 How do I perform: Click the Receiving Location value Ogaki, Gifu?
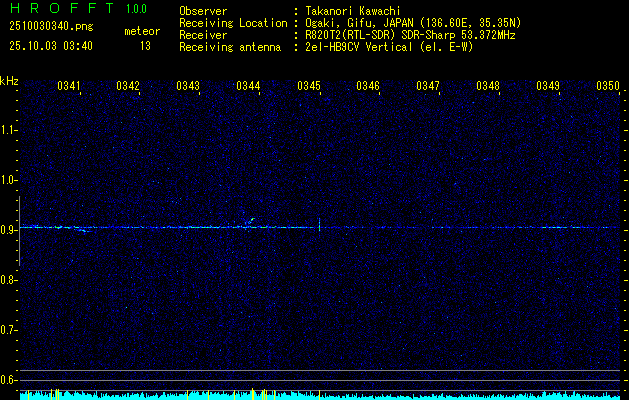413,23
